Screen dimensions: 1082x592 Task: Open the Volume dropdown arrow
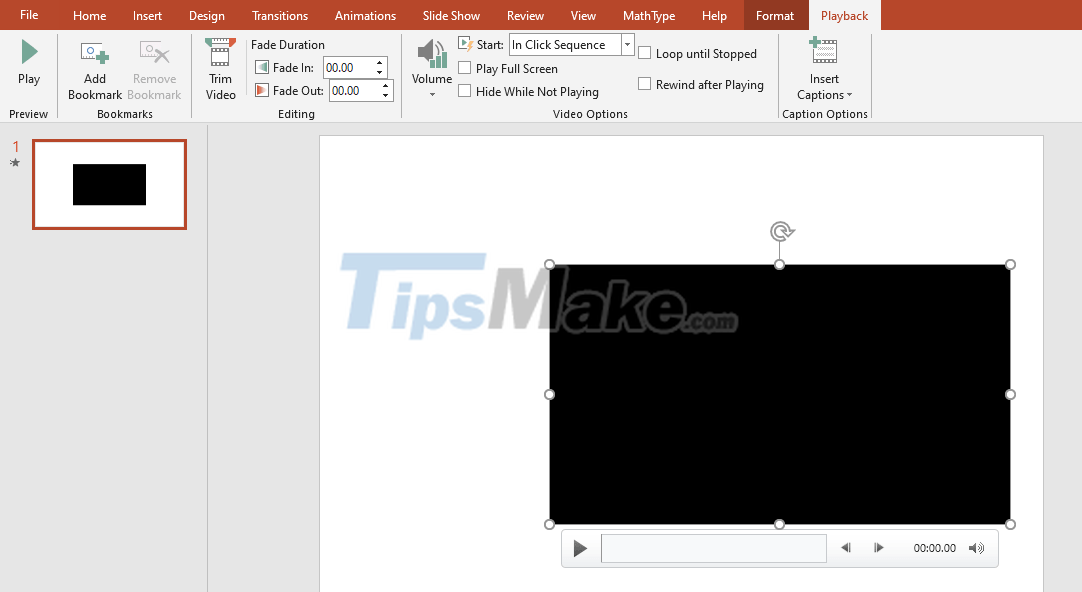431,93
